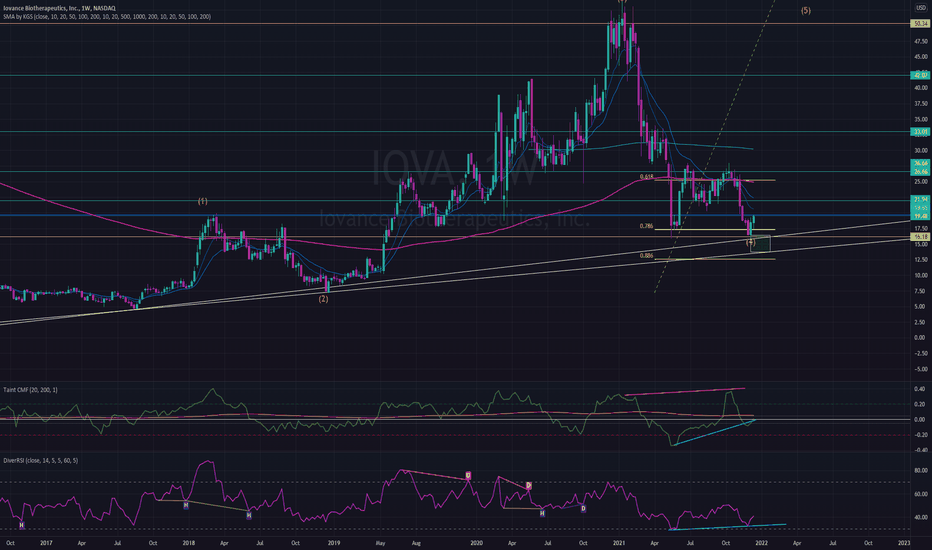Click 2021 on the time axis
This screenshot has height=550, width=932.
click(619, 543)
